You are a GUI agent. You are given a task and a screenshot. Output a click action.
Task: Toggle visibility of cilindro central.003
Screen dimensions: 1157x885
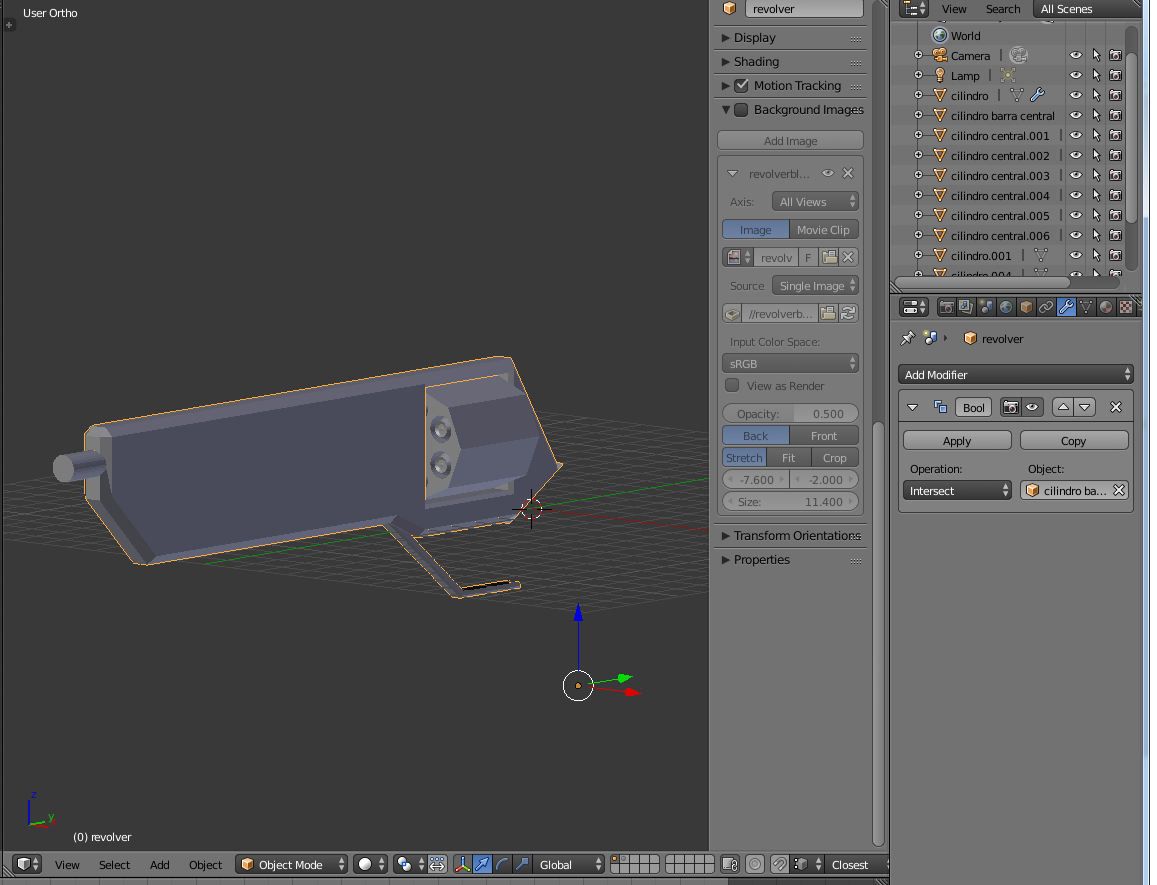pyautogui.click(x=1076, y=175)
